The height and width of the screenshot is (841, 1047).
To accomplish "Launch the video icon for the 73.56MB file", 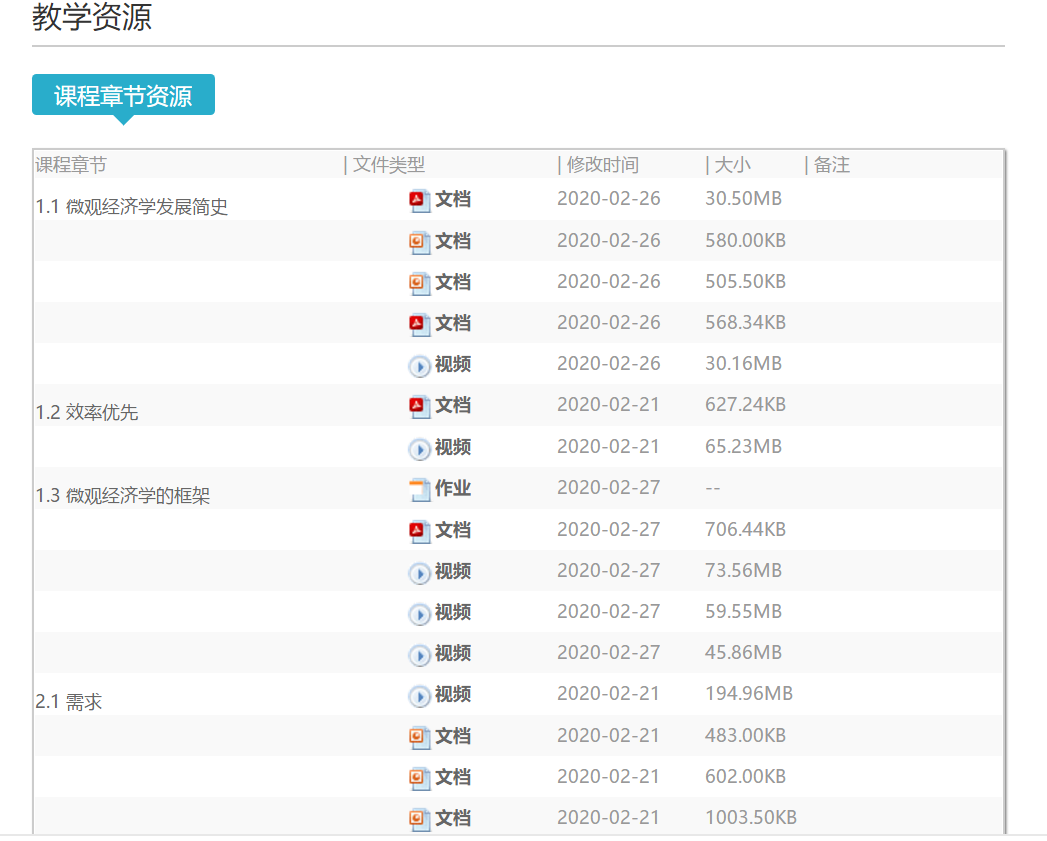I will [x=419, y=572].
